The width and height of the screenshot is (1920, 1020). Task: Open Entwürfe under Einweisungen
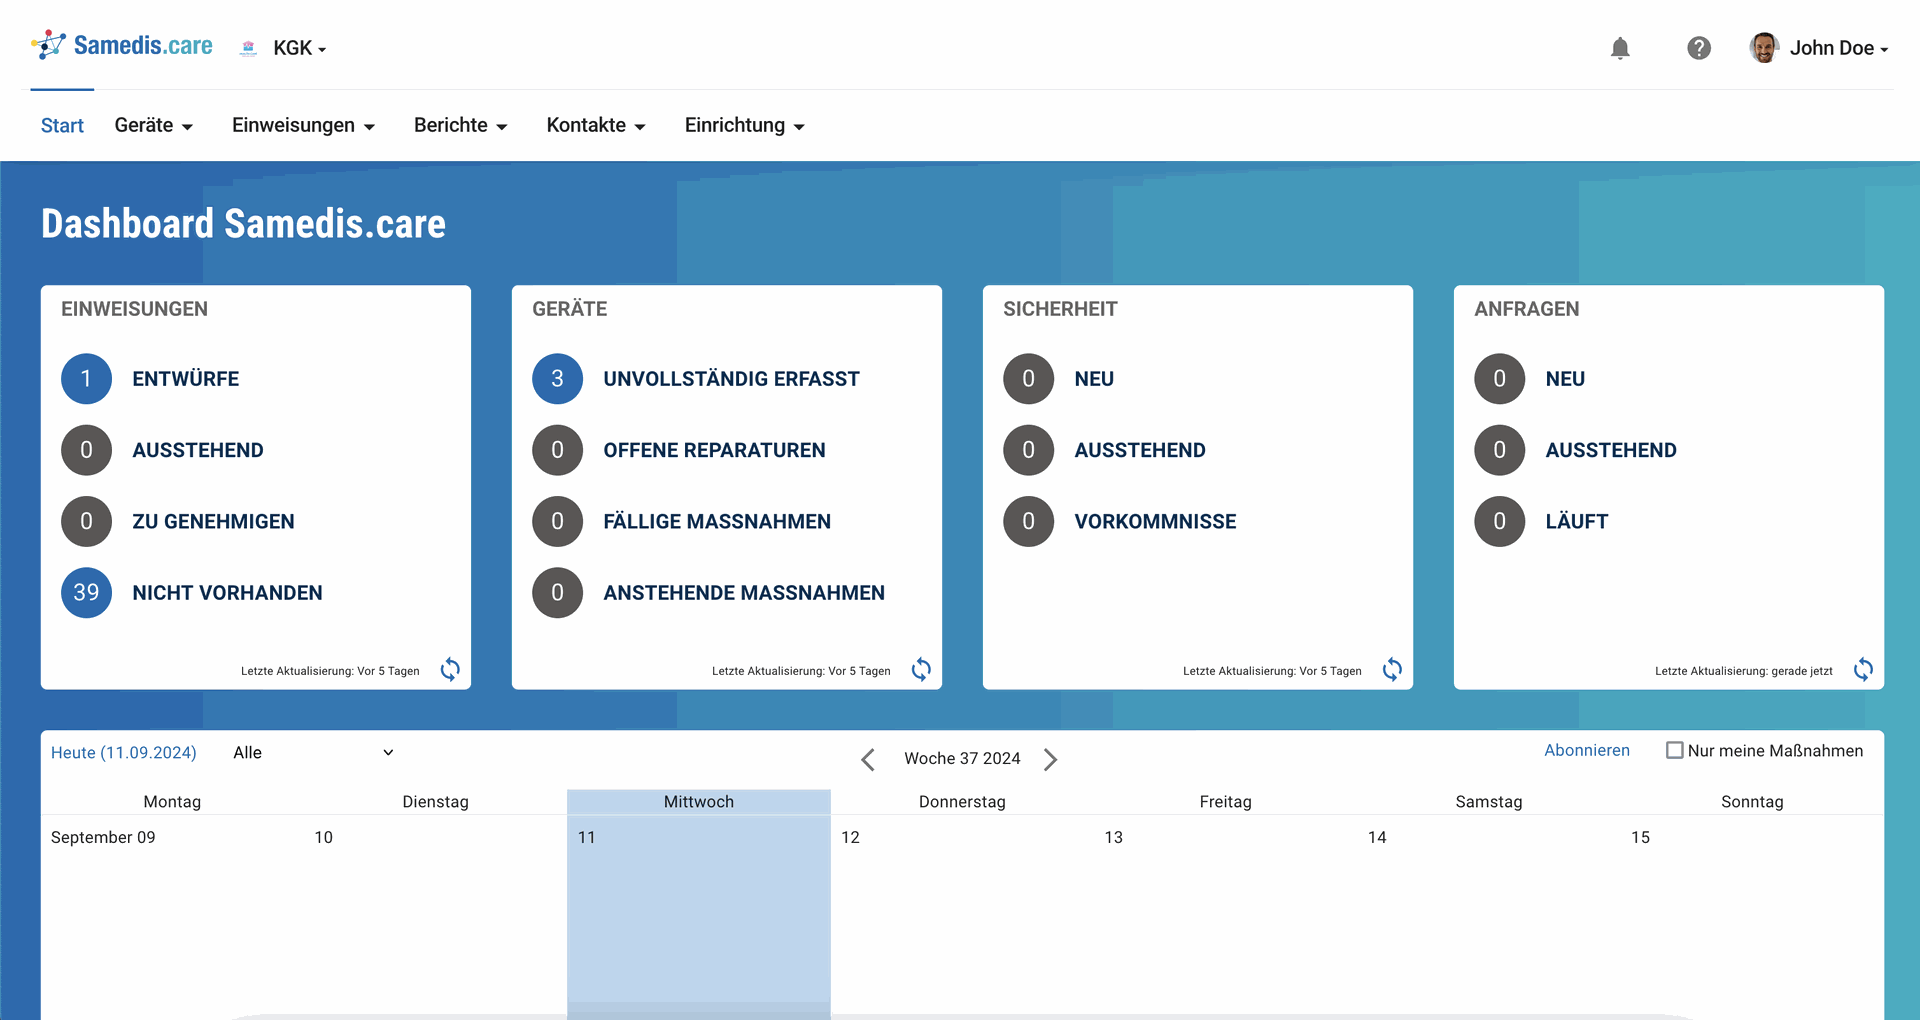coord(185,379)
